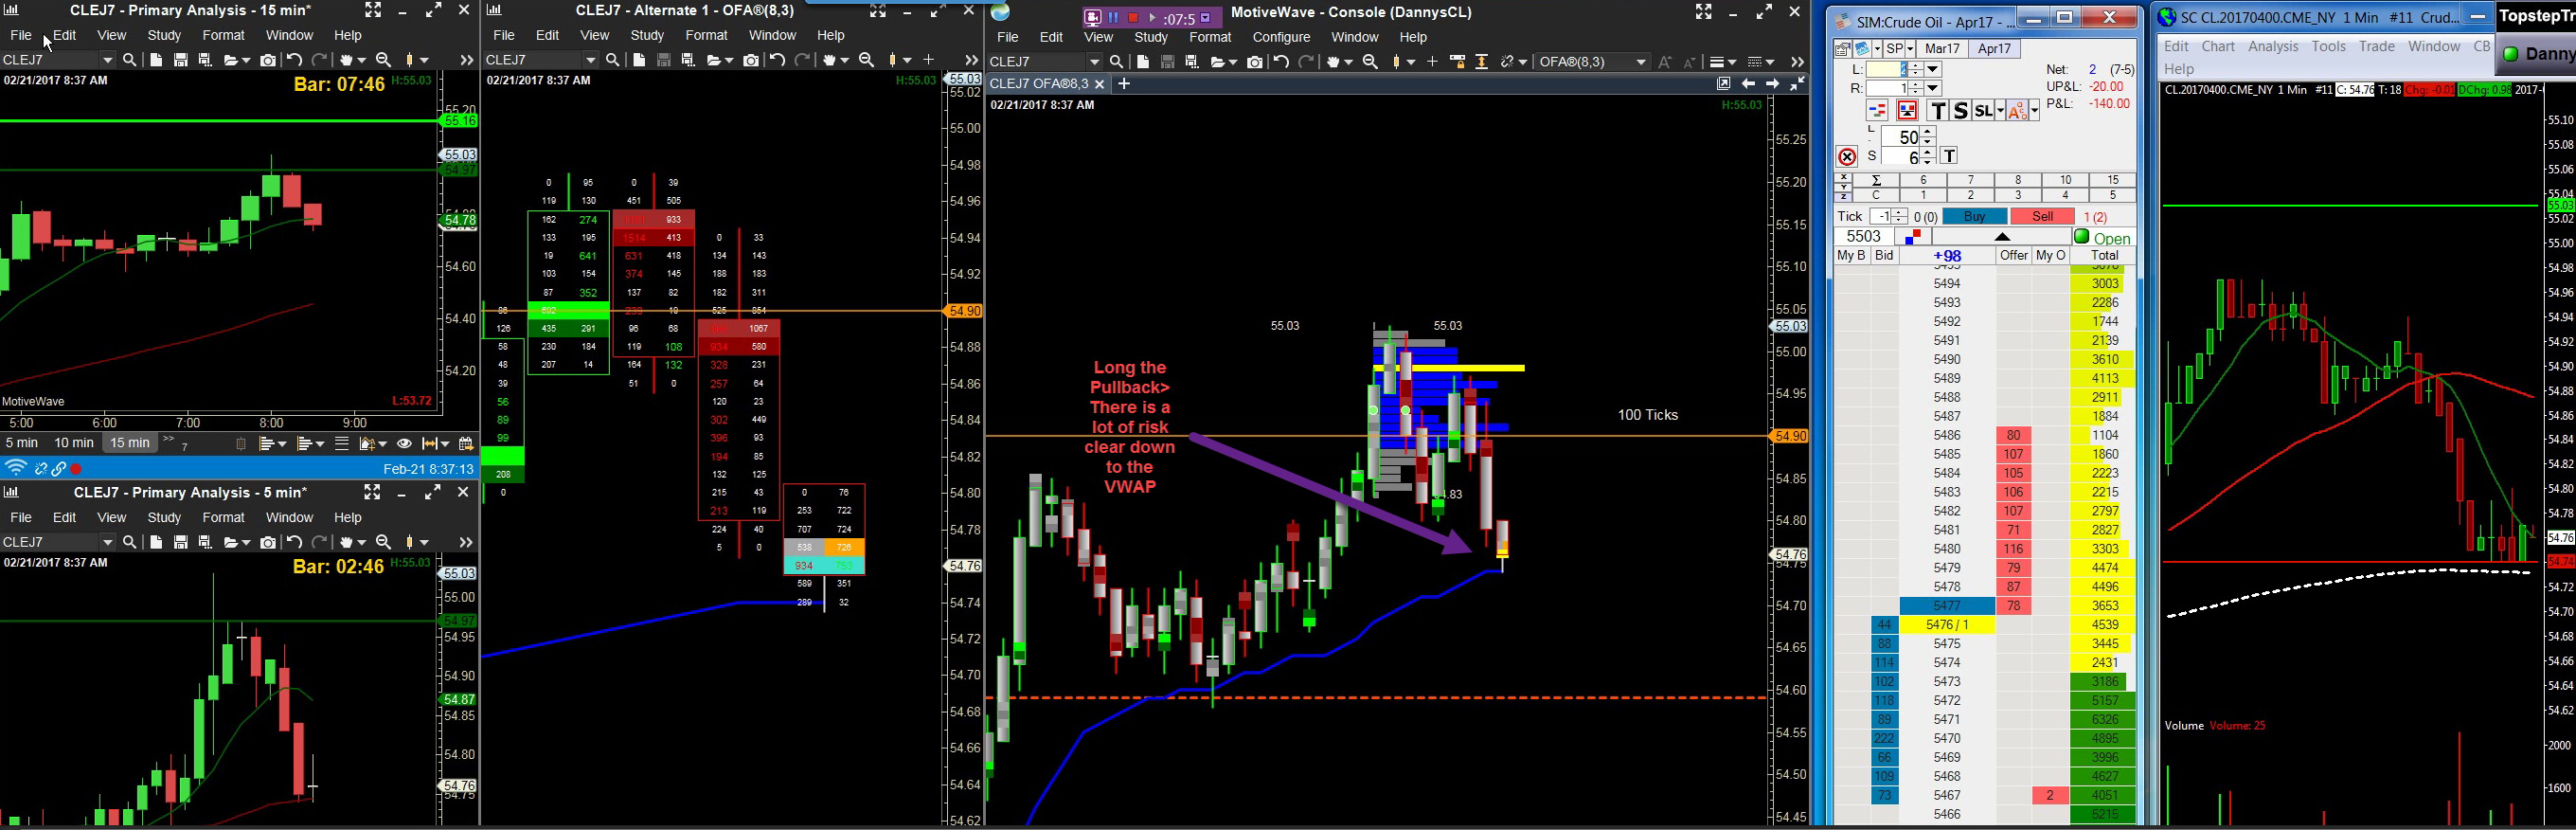Click the orange 54.90 price marker in Console
2576x830 pixels.
pos(1789,436)
